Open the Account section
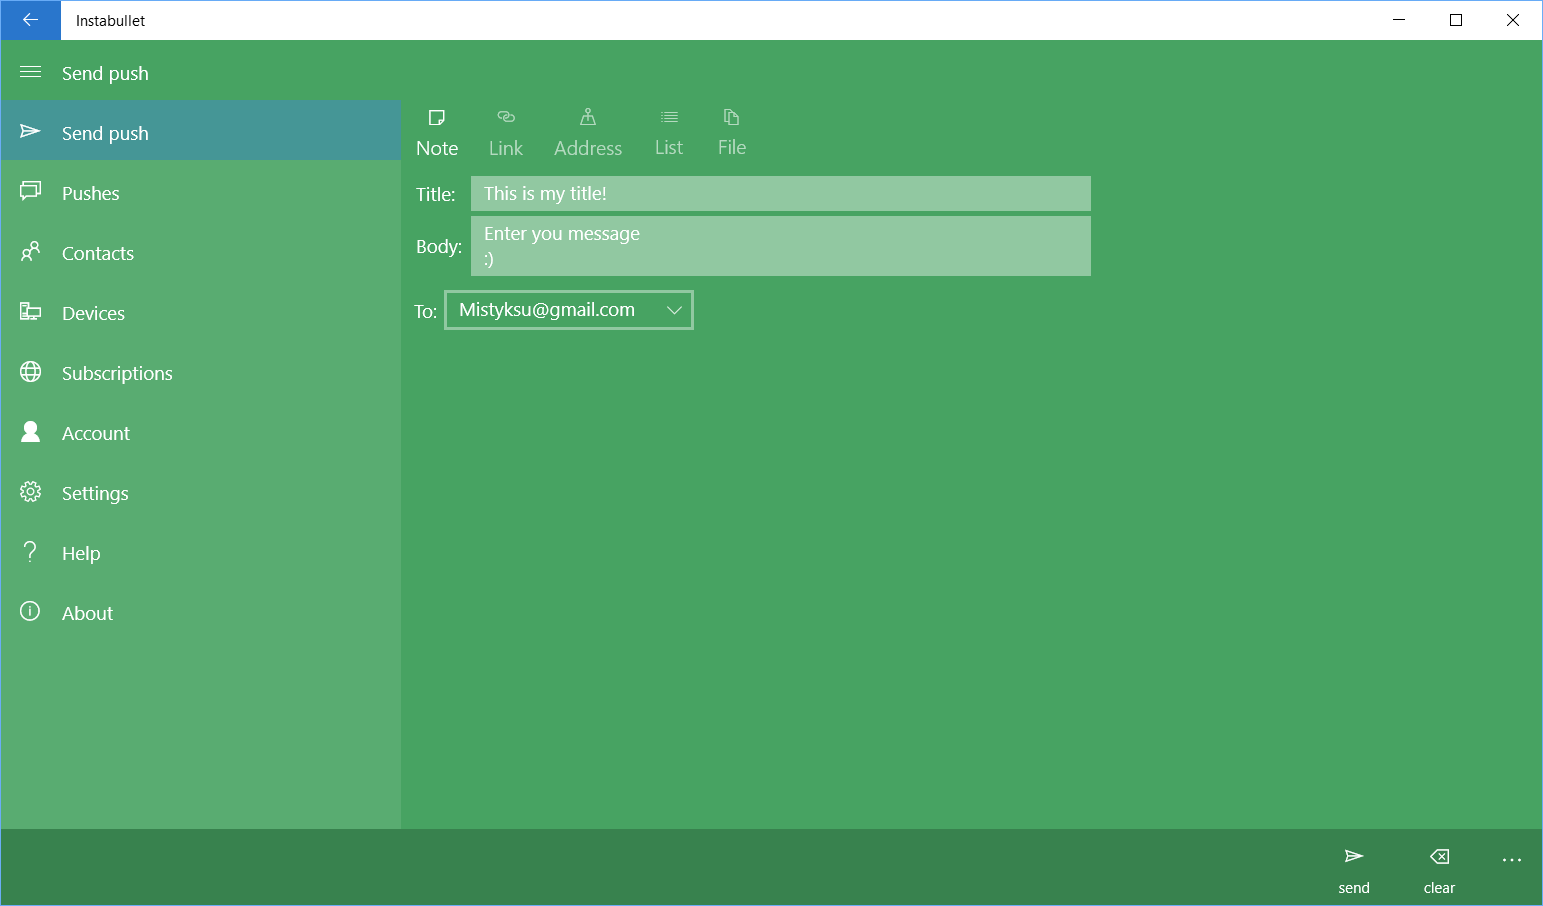Image resolution: width=1543 pixels, height=906 pixels. point(95,432)
